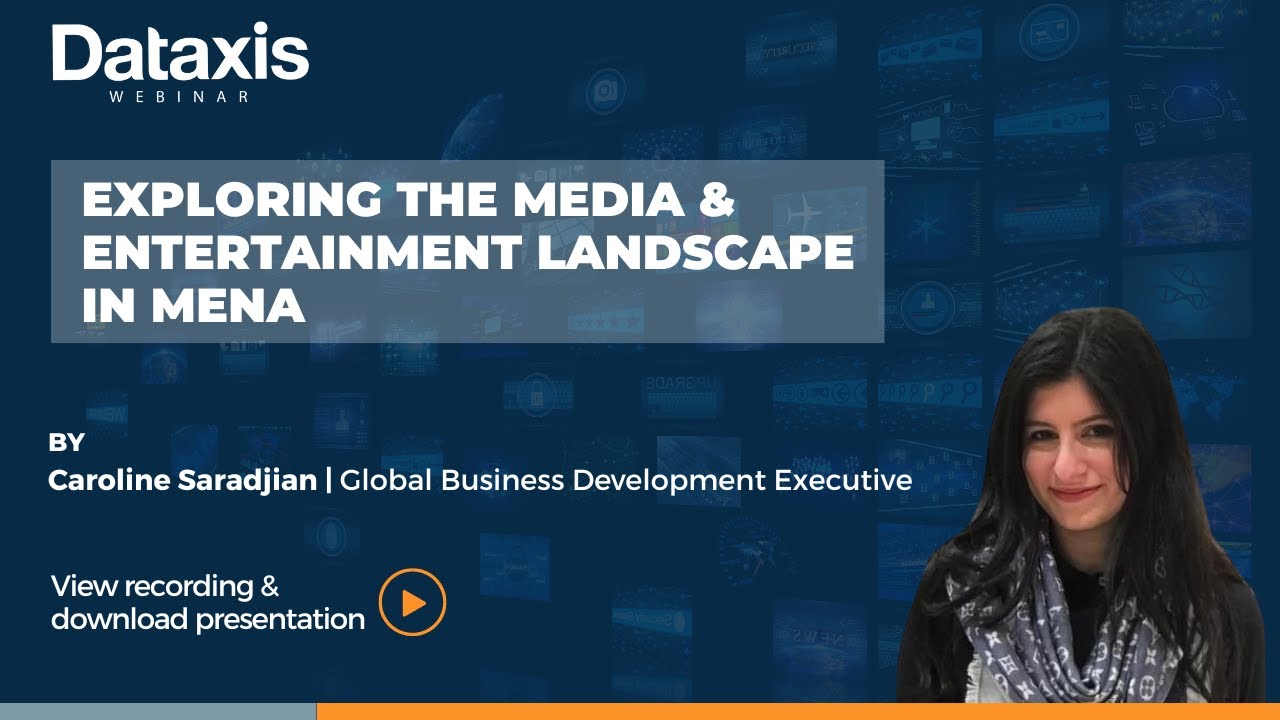The height and width of the screenshot is (720, 1280).
Task: Click the 'WEBINAR' label under the logo
Action: 180,97
